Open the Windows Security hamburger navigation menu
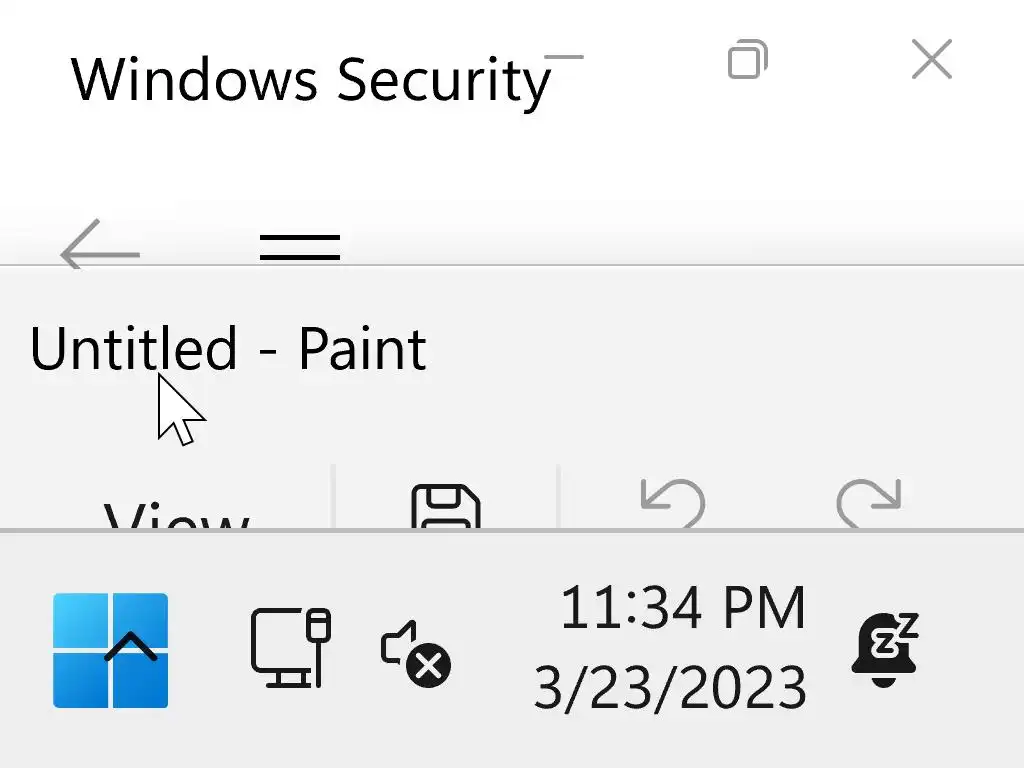 (299, 246)
